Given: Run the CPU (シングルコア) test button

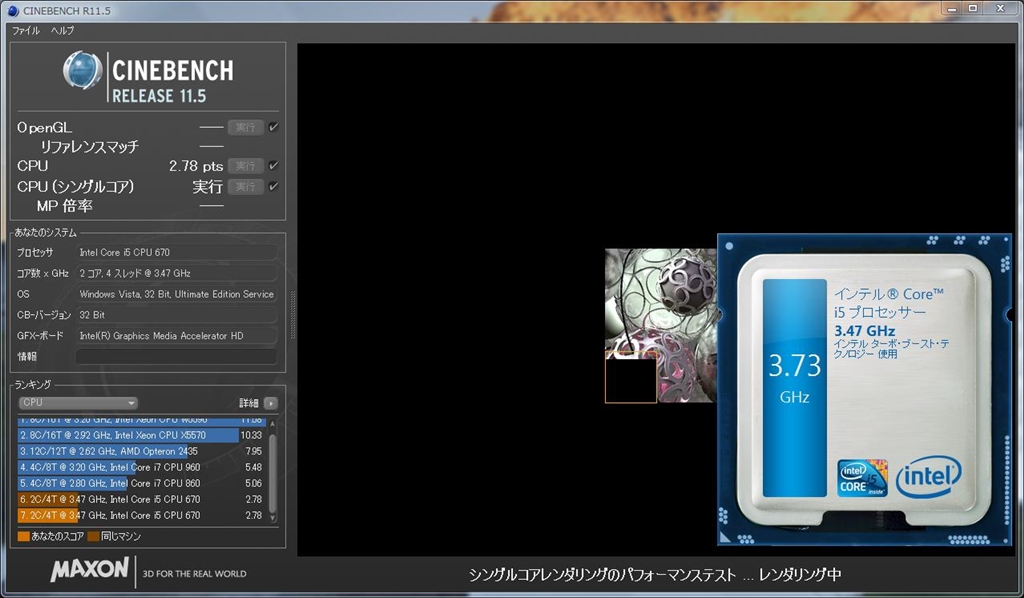Looking at the screenshot, I should click(246, 187).
